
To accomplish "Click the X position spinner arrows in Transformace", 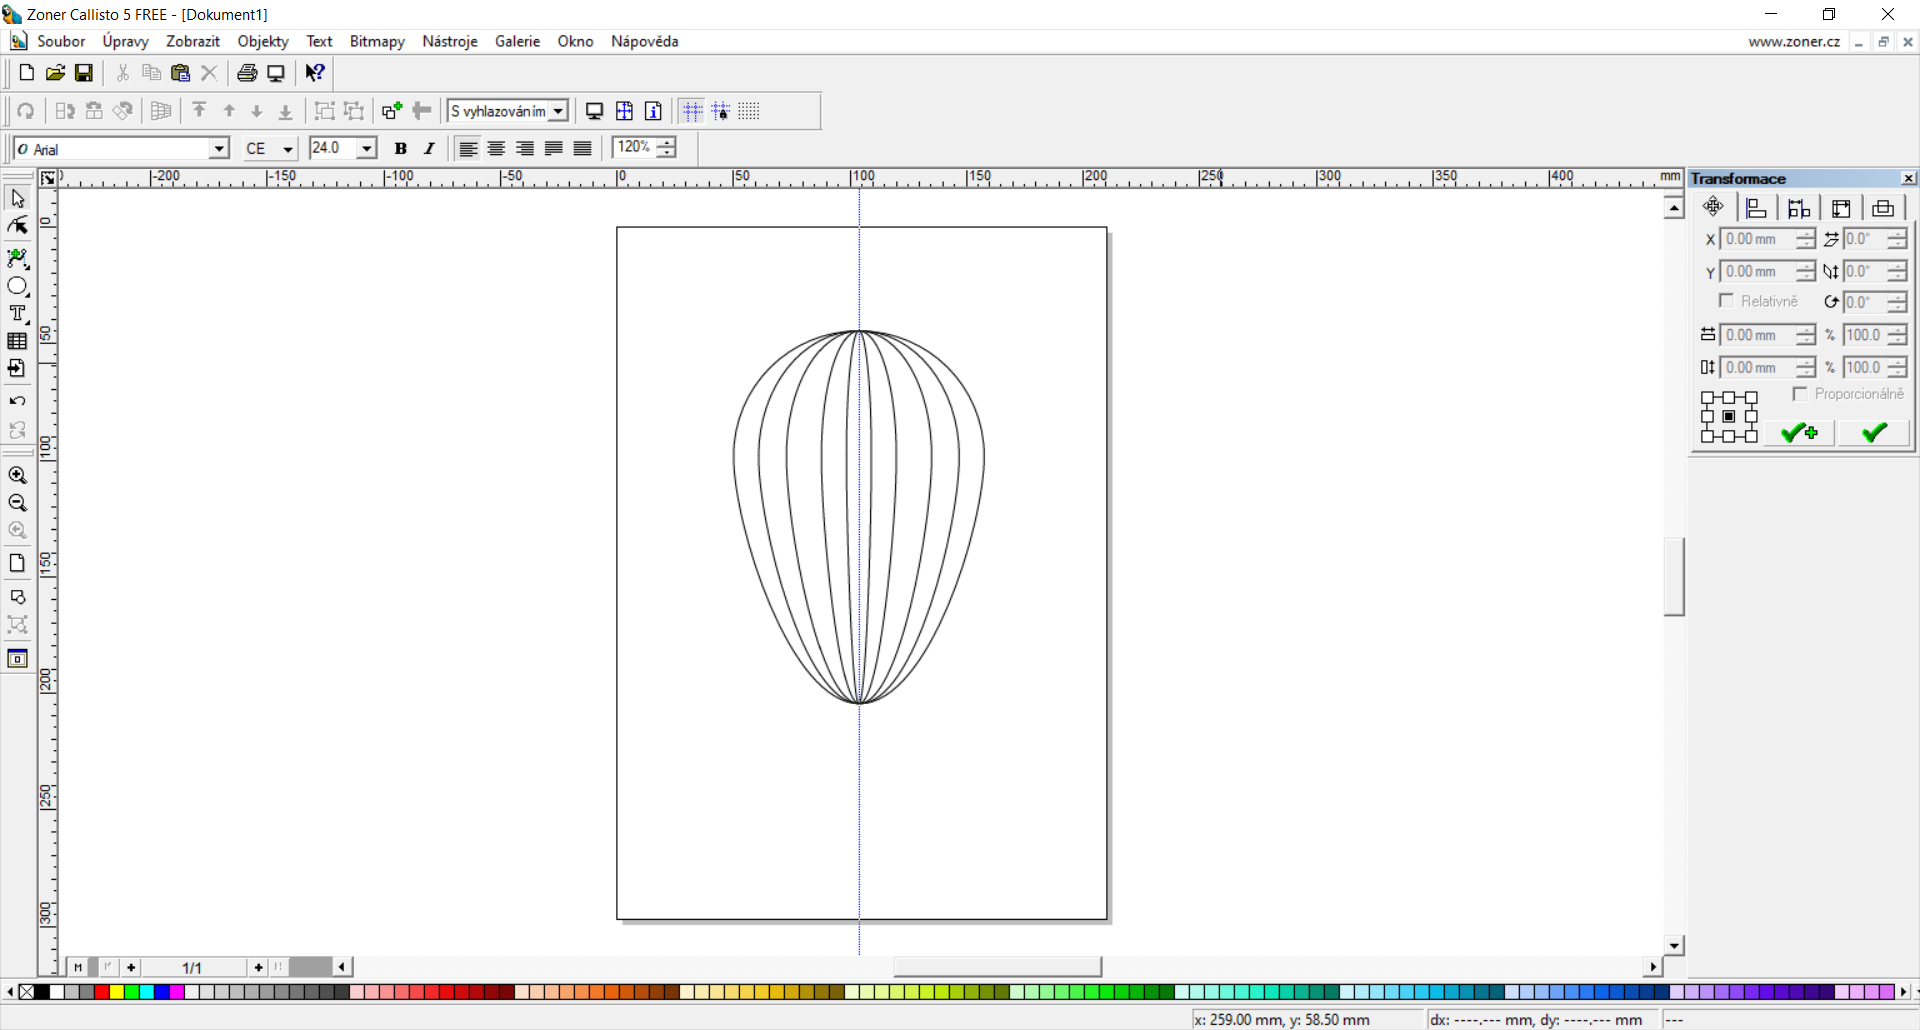I will (x=1805, y=239).
